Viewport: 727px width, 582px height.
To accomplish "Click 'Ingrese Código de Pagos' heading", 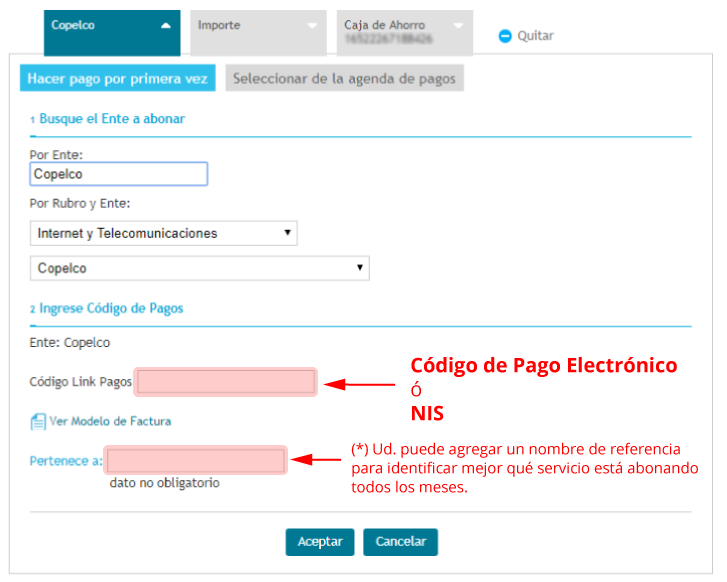I will click(111, 308).
